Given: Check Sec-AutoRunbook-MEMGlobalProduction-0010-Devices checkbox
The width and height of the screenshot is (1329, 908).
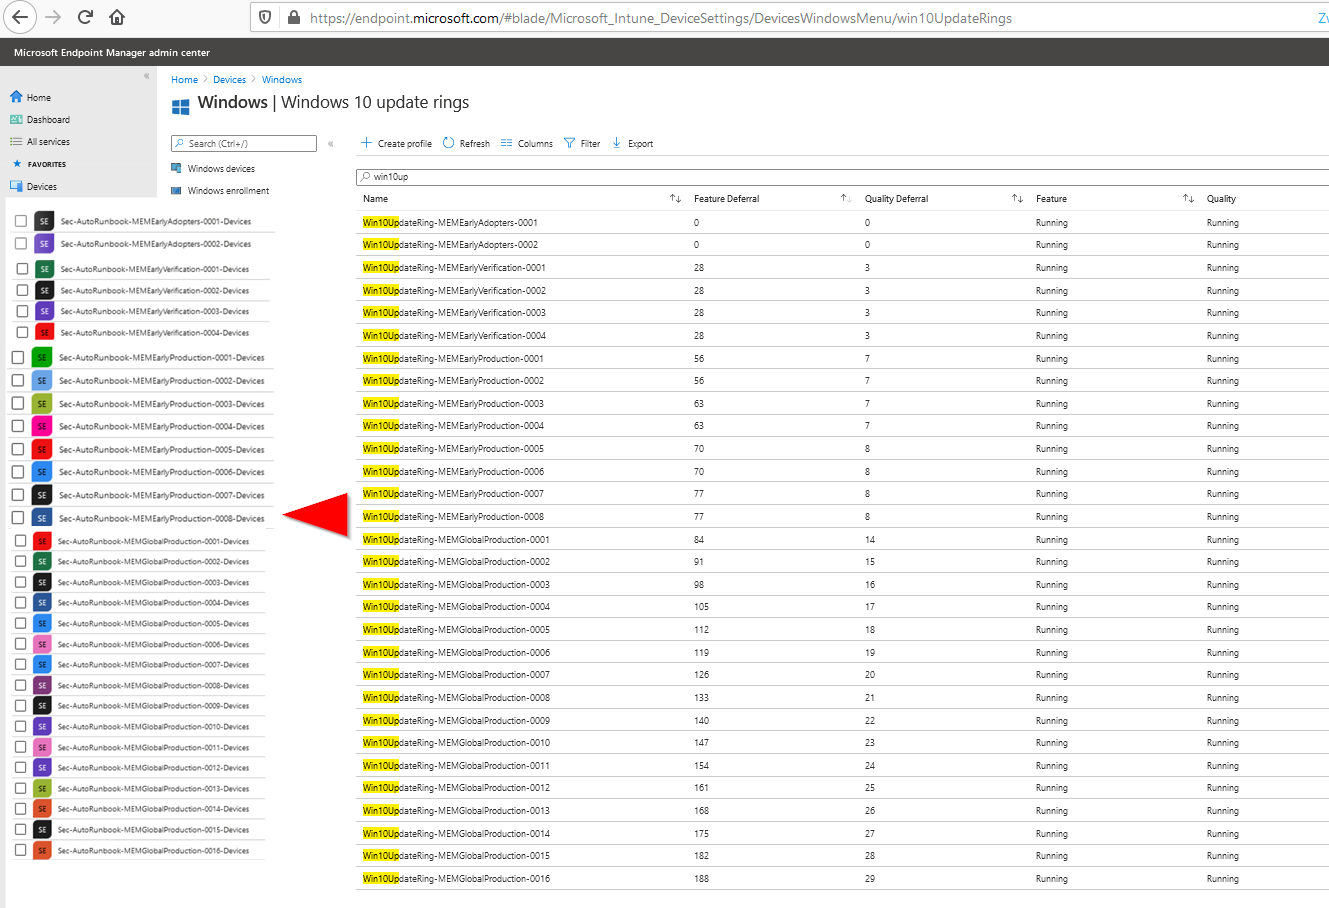Looking at the screenshot, I should 20,726.
